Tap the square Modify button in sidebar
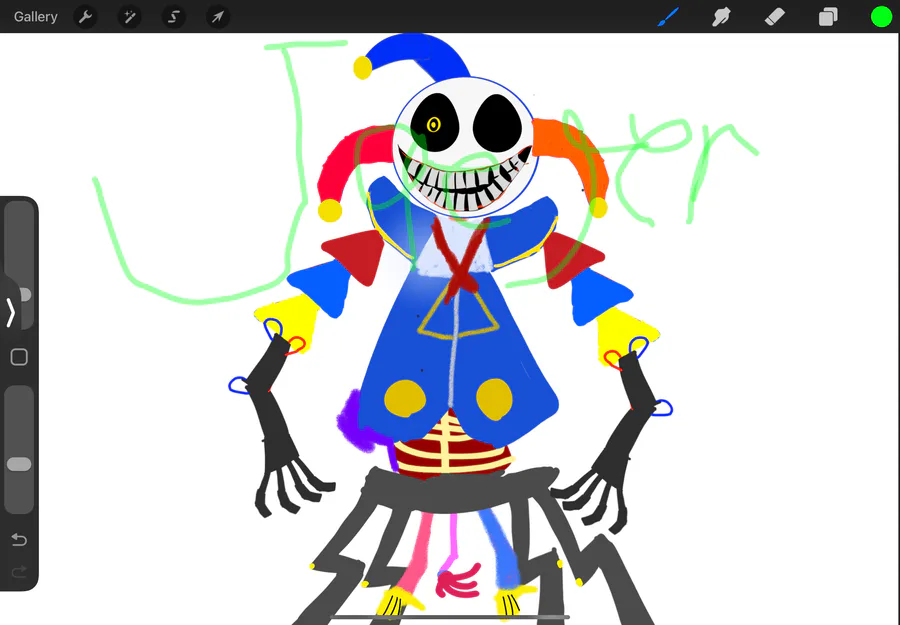This screenshot has height=625, width=900. (x=19, y=357)
